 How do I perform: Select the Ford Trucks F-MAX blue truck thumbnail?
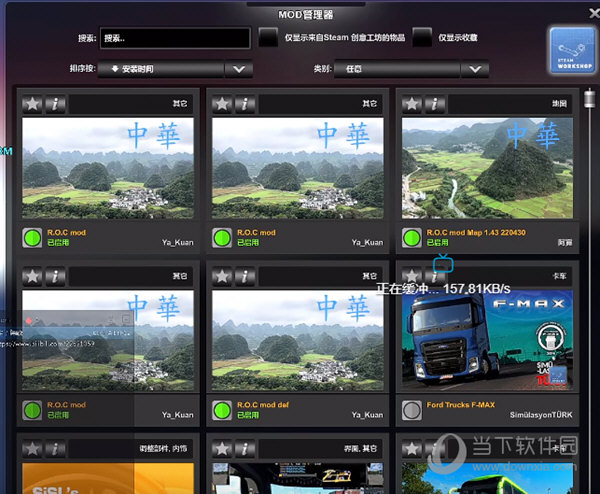point(487,340)
